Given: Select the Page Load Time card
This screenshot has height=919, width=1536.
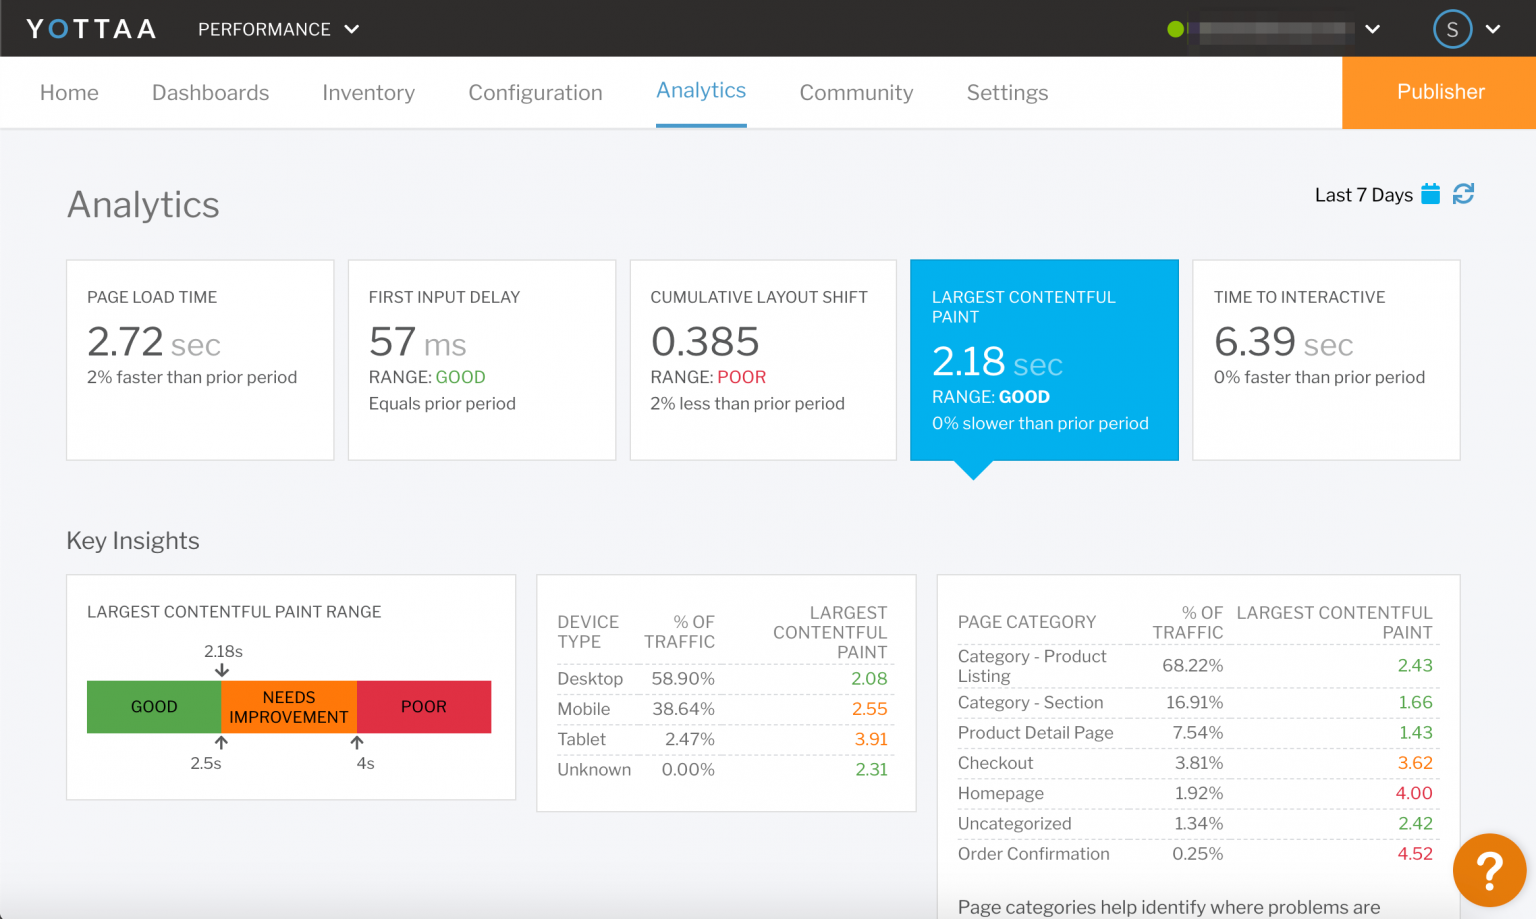Looking at the screenshot, I should 199,360.
